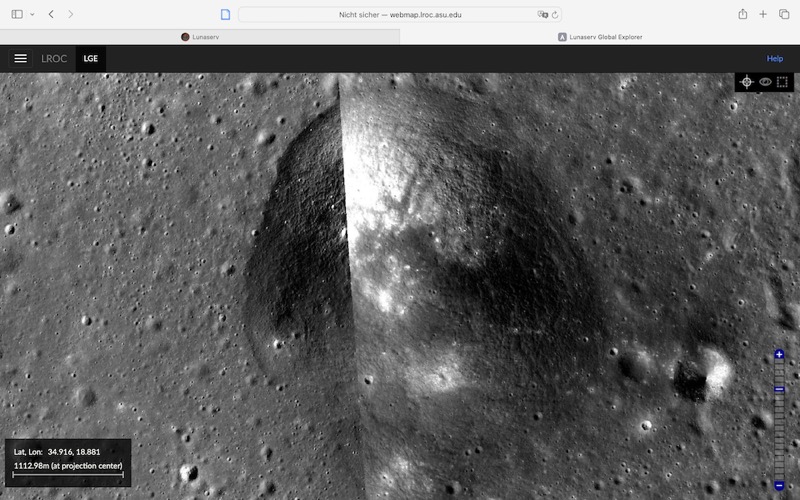Click the plus zoom-in button
This screenshot has width=800, height=500.
coord(780,355)
